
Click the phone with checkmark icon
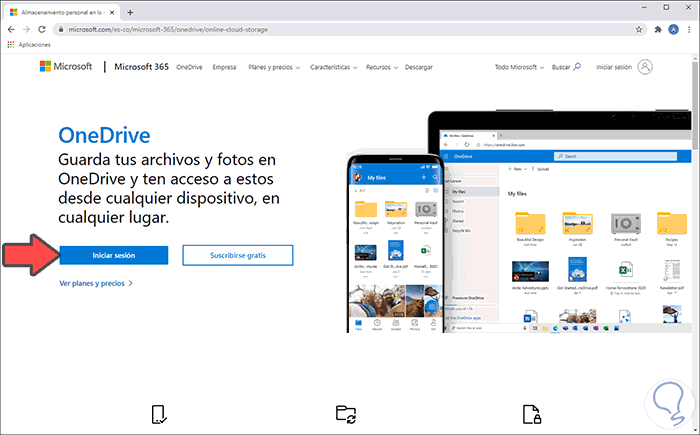tap(159, 414)
